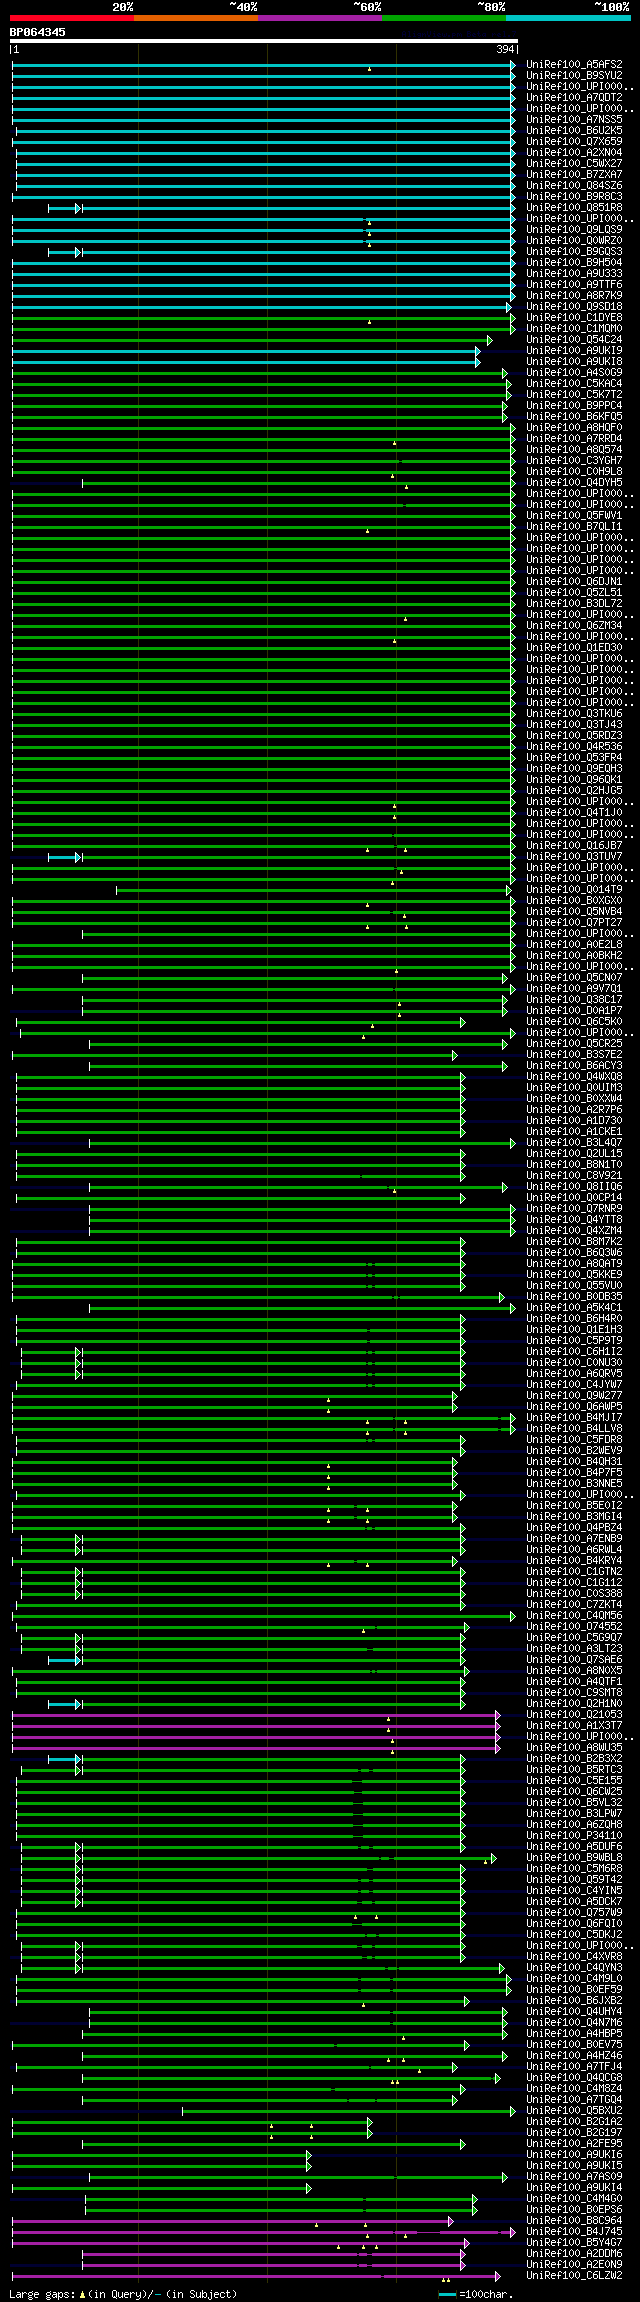The image size is (640, 2302).
Task: Select hit UniRef100_A7NSS5
Action: [x=574, y=119]
